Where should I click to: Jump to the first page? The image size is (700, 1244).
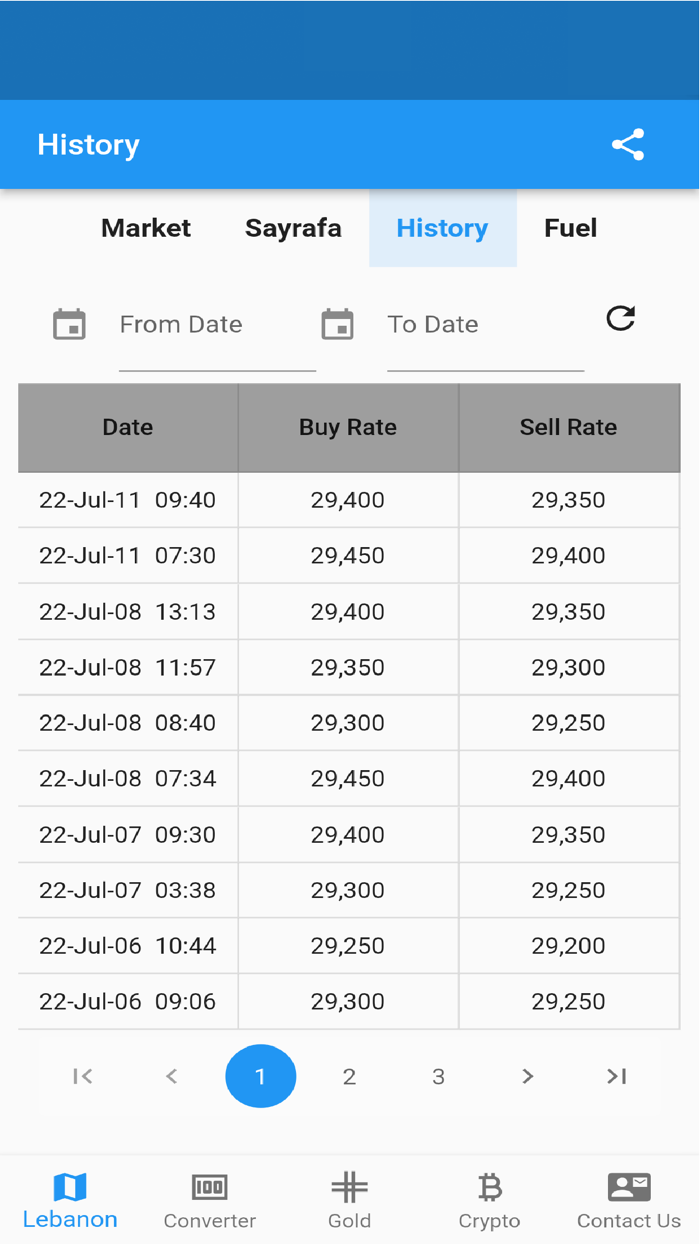tap(83, 1076)
